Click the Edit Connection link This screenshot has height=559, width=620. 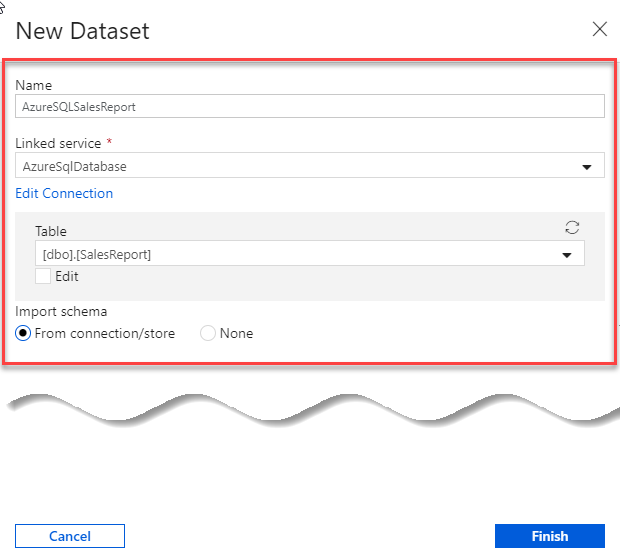pyautogui.click(x=64, y=193)
